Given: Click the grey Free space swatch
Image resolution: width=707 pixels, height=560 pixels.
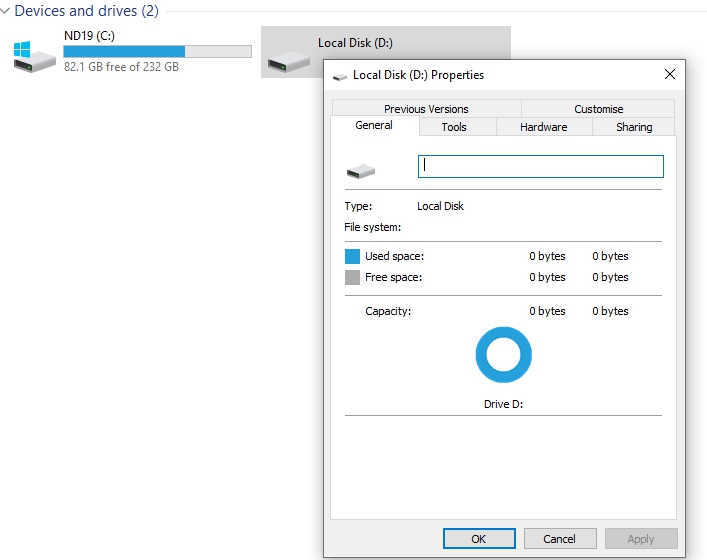Looking at the screenshot, I should (352, 278).
